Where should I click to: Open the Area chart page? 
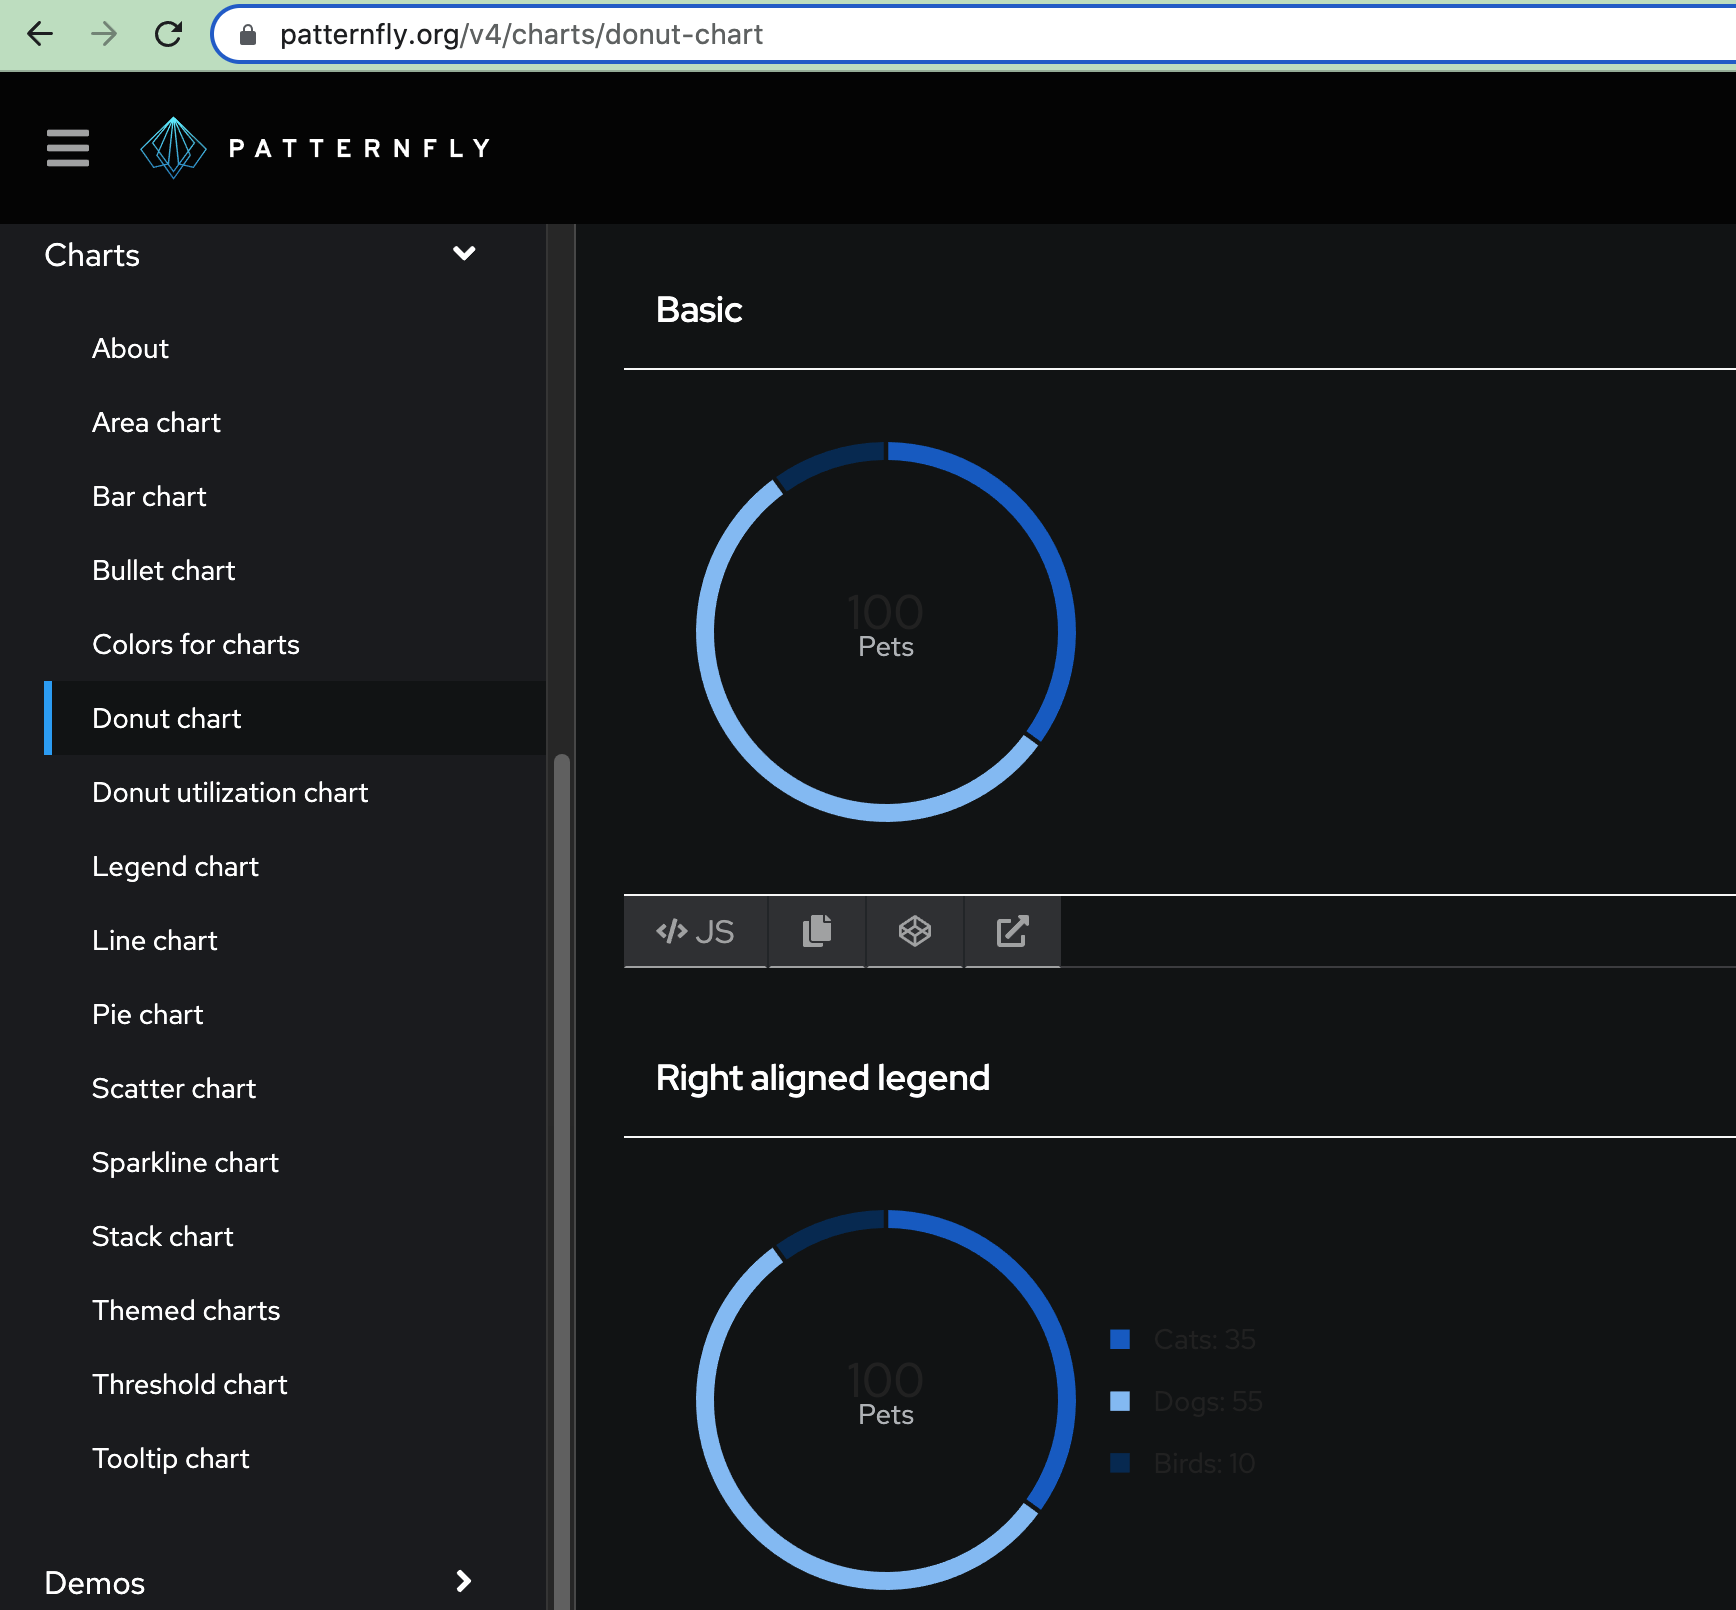pyautogui.click(x=156, y=422)
